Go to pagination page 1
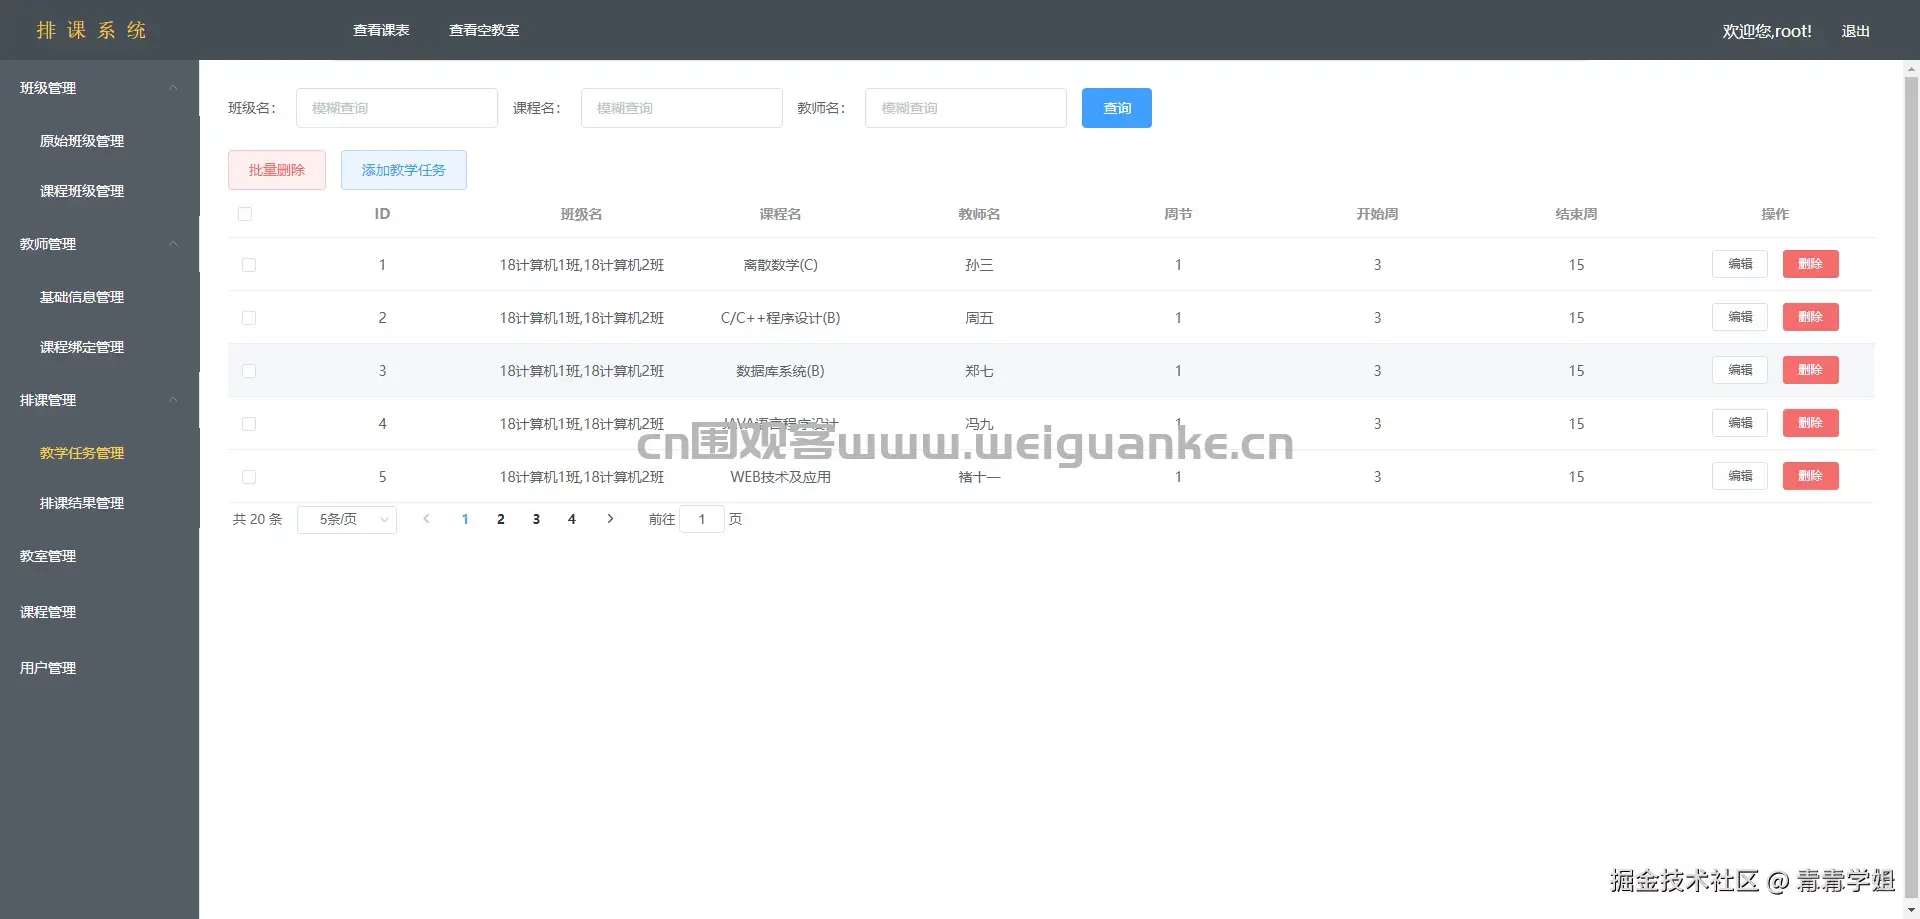Viewport: 1920px width, 919px height. point(465,519)
